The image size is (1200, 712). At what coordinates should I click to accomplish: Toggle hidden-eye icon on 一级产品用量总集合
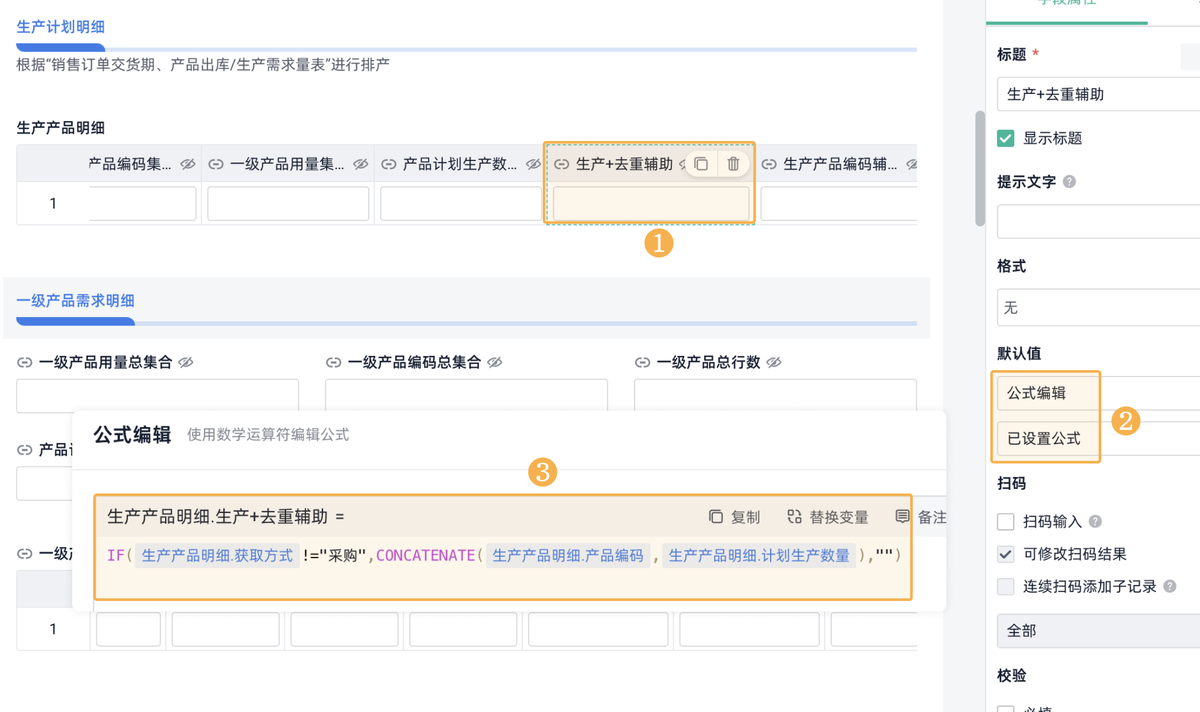pyautogui.click(x=185, y=362)
